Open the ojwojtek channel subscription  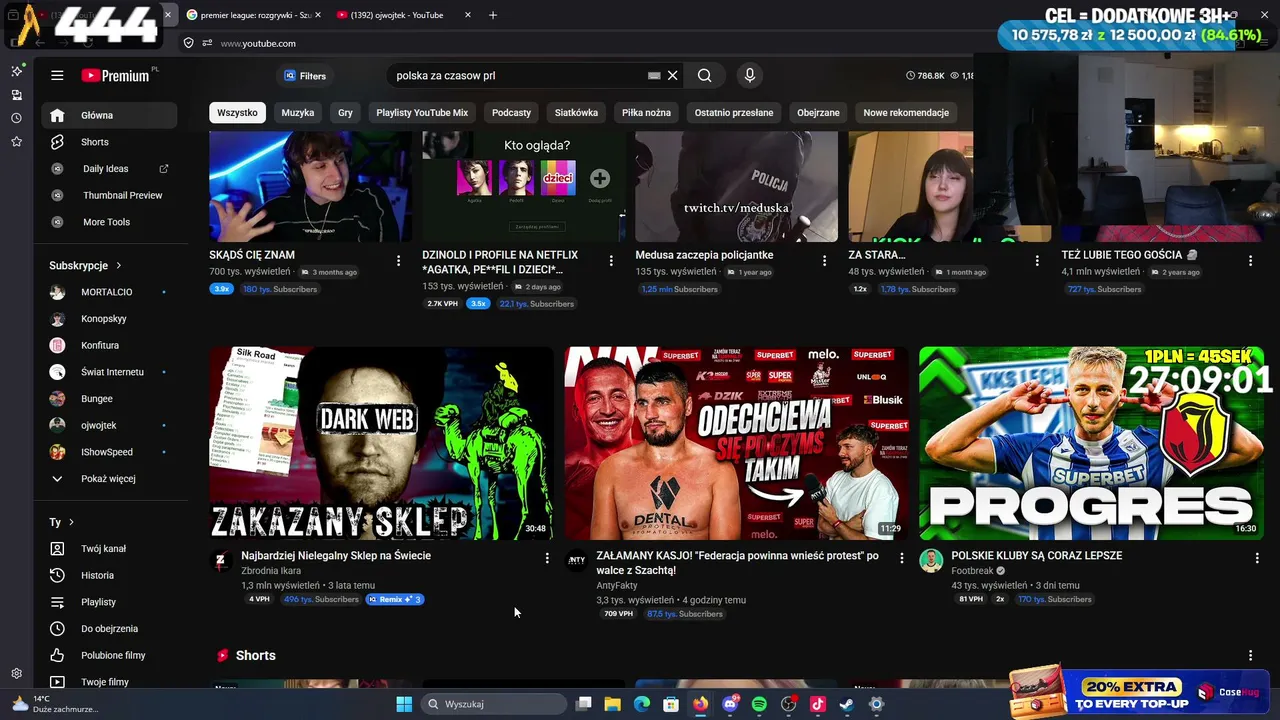[x=109, y=425]
